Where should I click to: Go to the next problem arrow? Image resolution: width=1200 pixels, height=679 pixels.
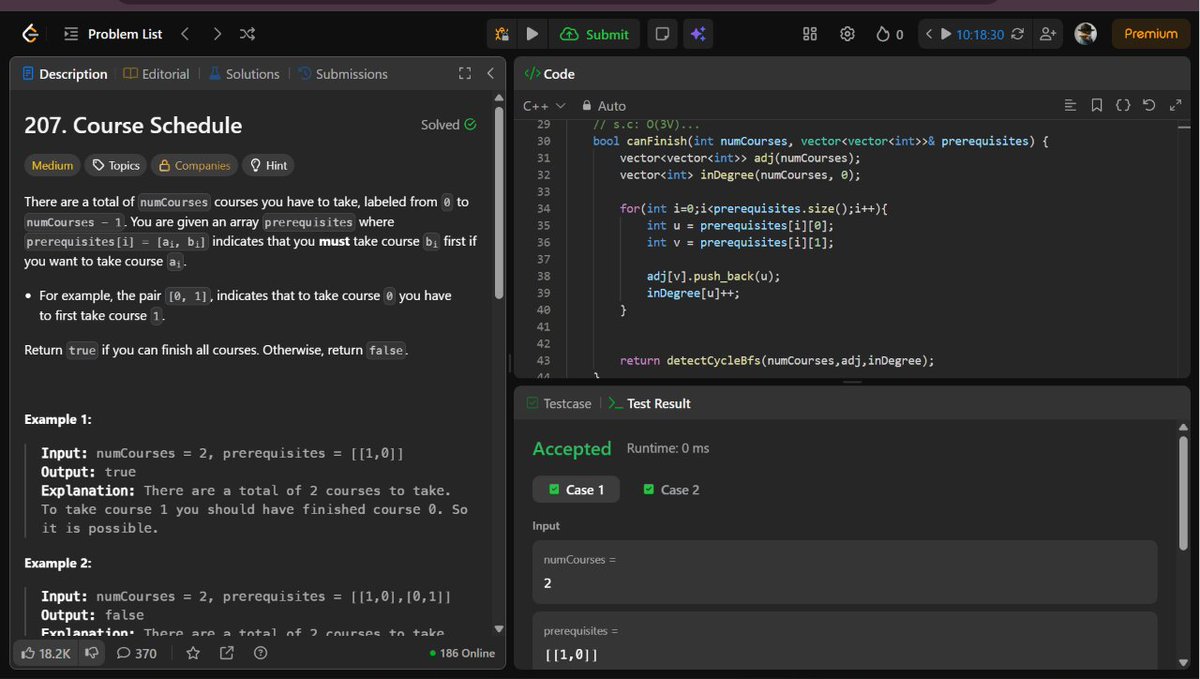pos(217,34)
